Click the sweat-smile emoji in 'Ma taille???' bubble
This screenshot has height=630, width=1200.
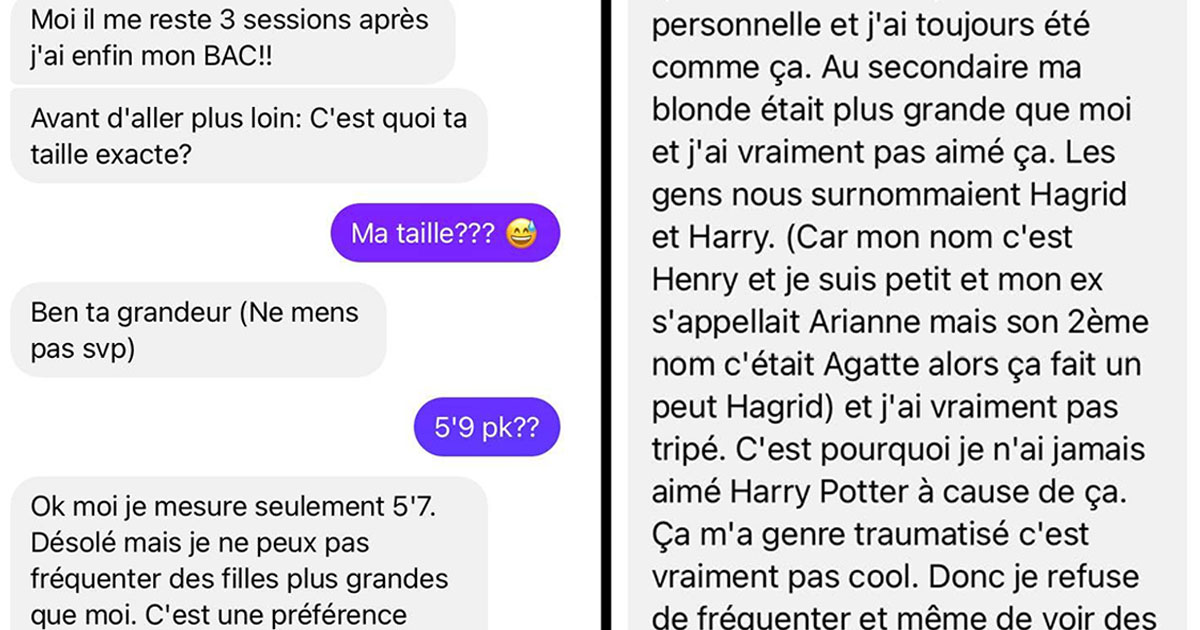pos(521,234)
